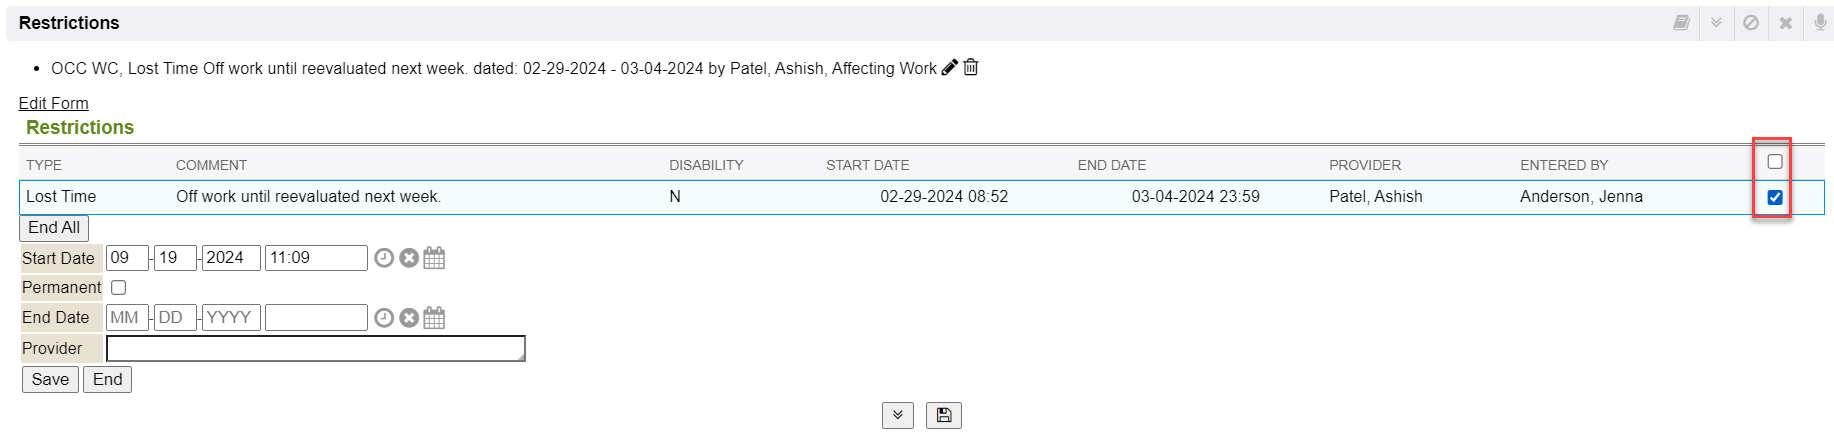Uncheck the Lost Time row checkbox
This screenshot has height=437, width=1834.
[1775, 198]
